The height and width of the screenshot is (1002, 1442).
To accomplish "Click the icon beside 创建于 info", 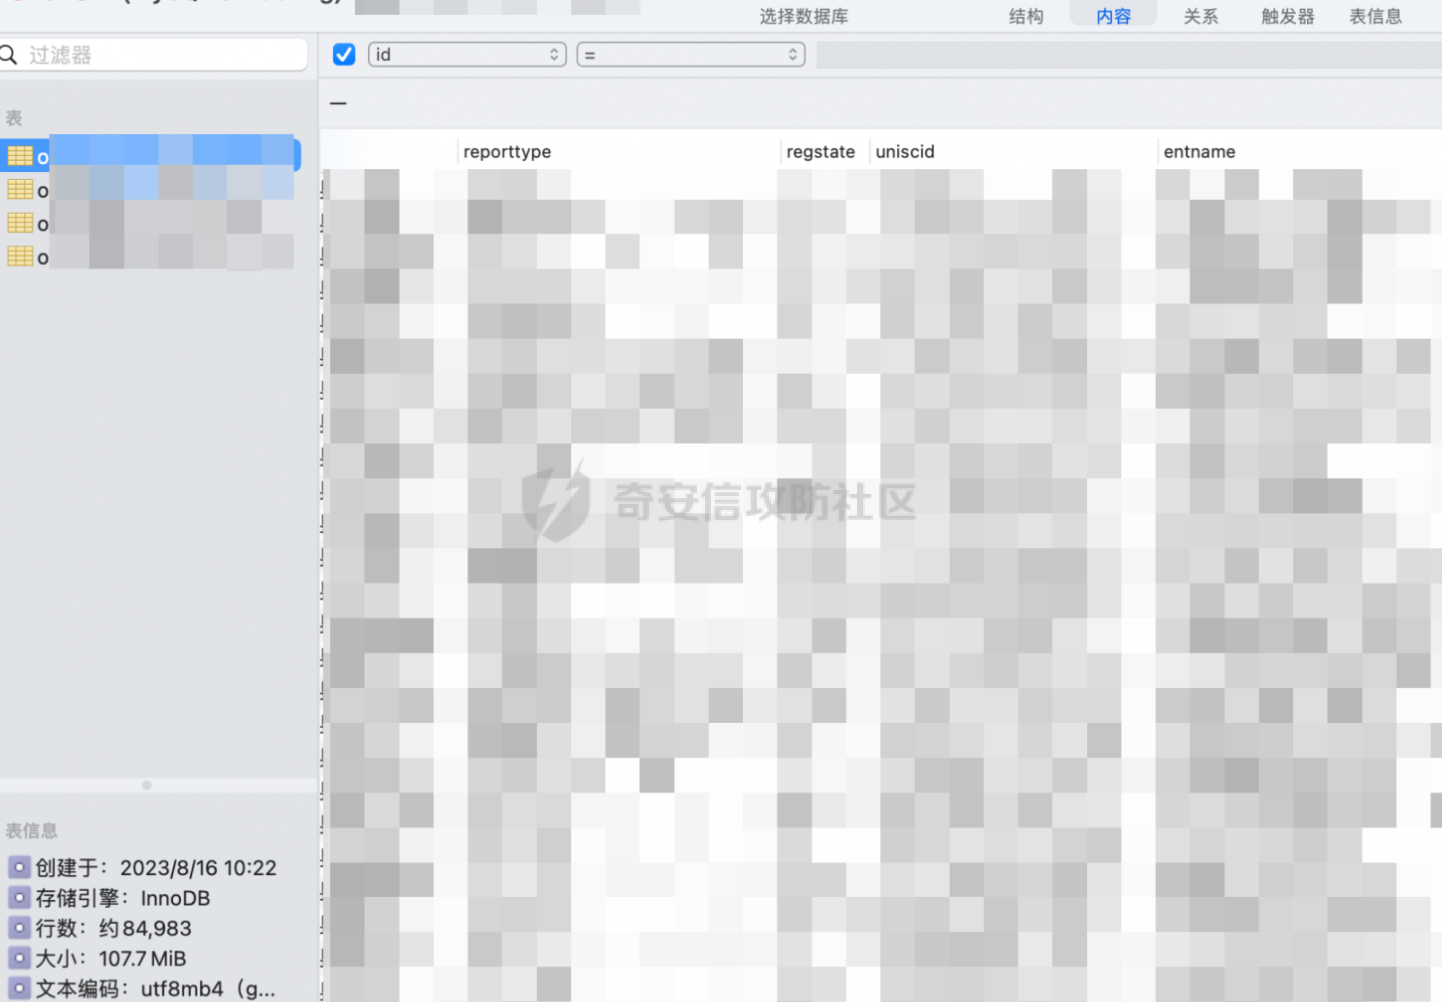I will coord(18,867).
